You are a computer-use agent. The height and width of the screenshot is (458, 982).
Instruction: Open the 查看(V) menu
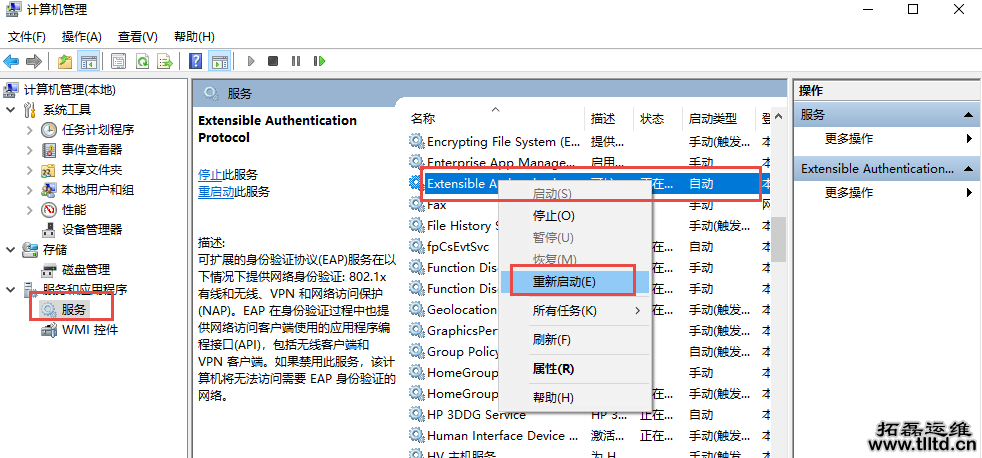coord(138,36)
